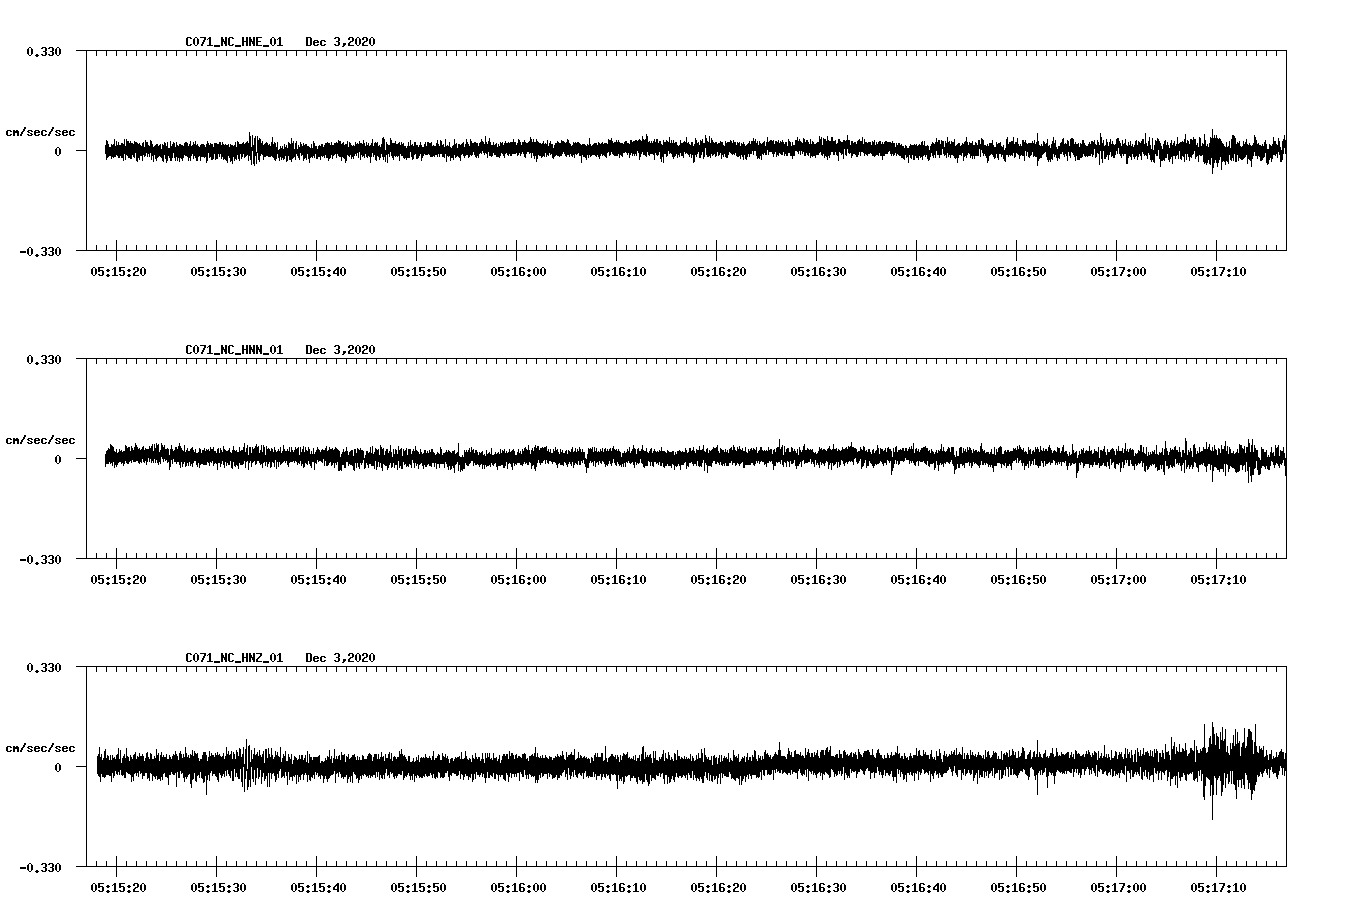Select the 0.330 amplitude label on top plot

(x=43, y=50)
